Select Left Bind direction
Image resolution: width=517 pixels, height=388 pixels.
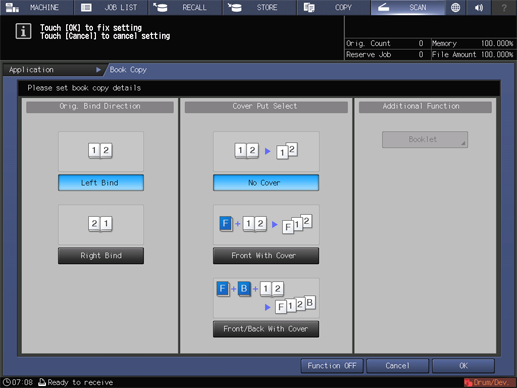pyautogui.click(x=101, y=183)
